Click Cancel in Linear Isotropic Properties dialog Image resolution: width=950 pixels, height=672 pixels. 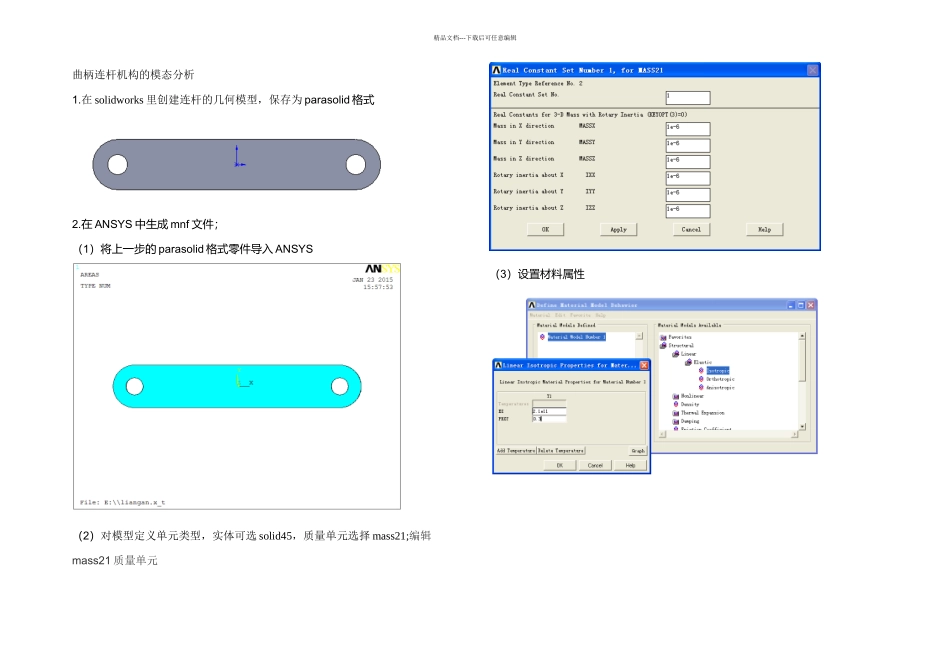point(595,465)
